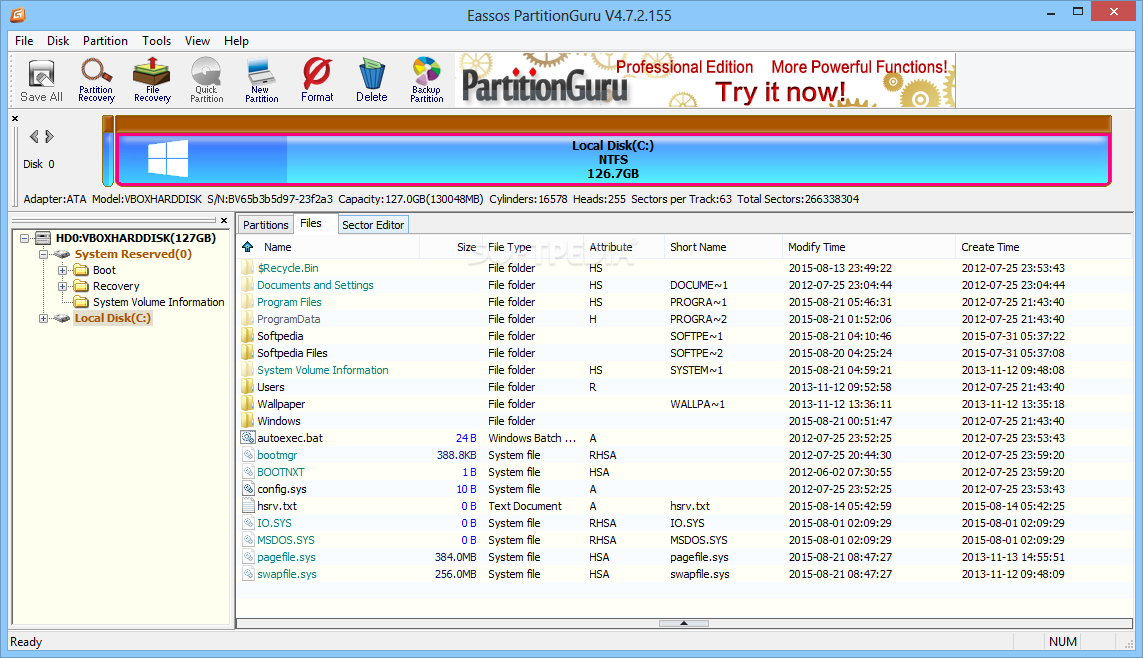The image size is (1143, 658).
Task: Open the Partition Recovery tool
Action: (96, 81)
